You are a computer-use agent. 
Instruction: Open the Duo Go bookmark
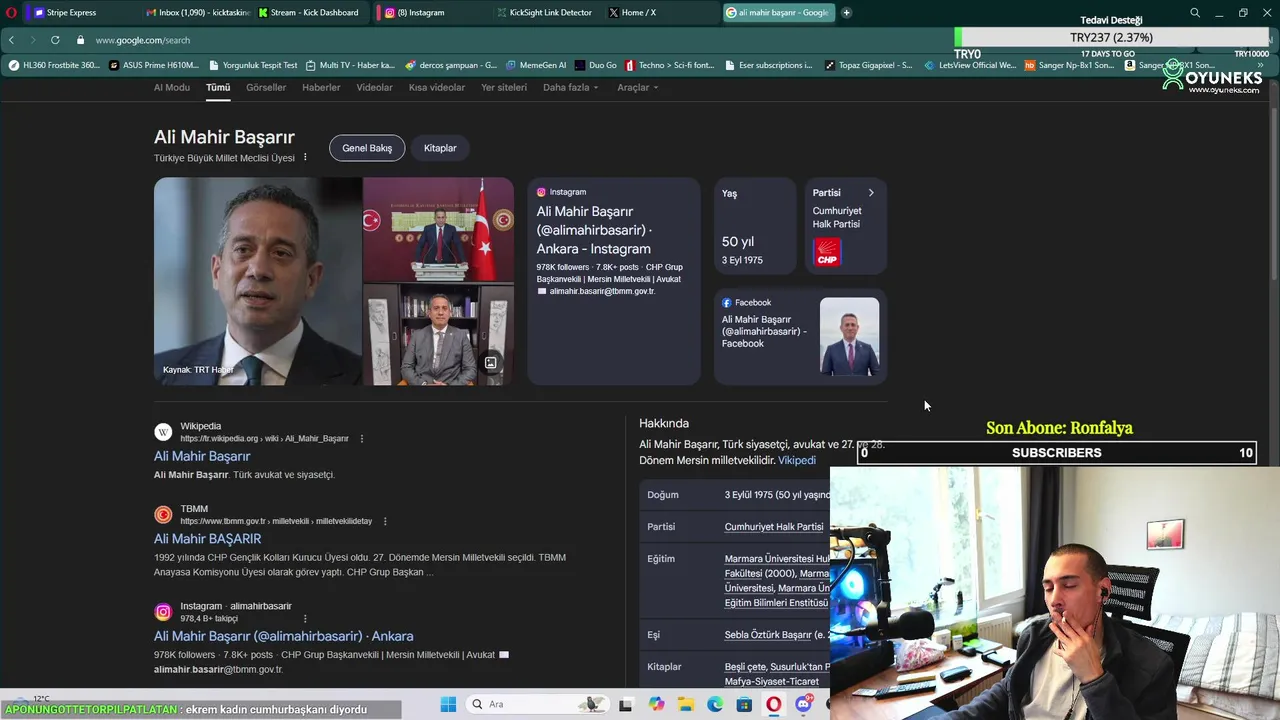click(595, 65)
